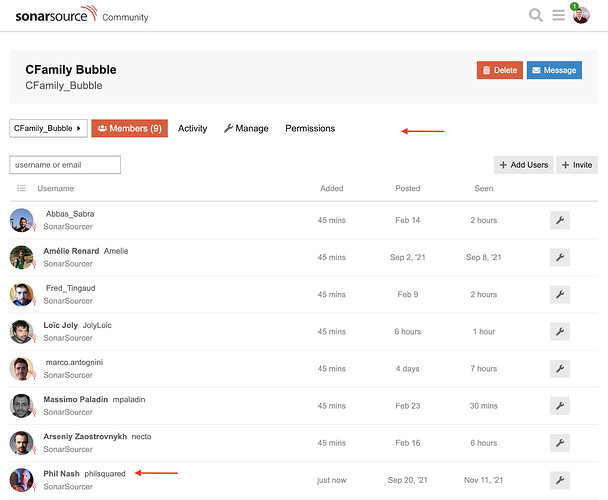
Task: Sort by Posted column header
Action: (x=408, y=189)
